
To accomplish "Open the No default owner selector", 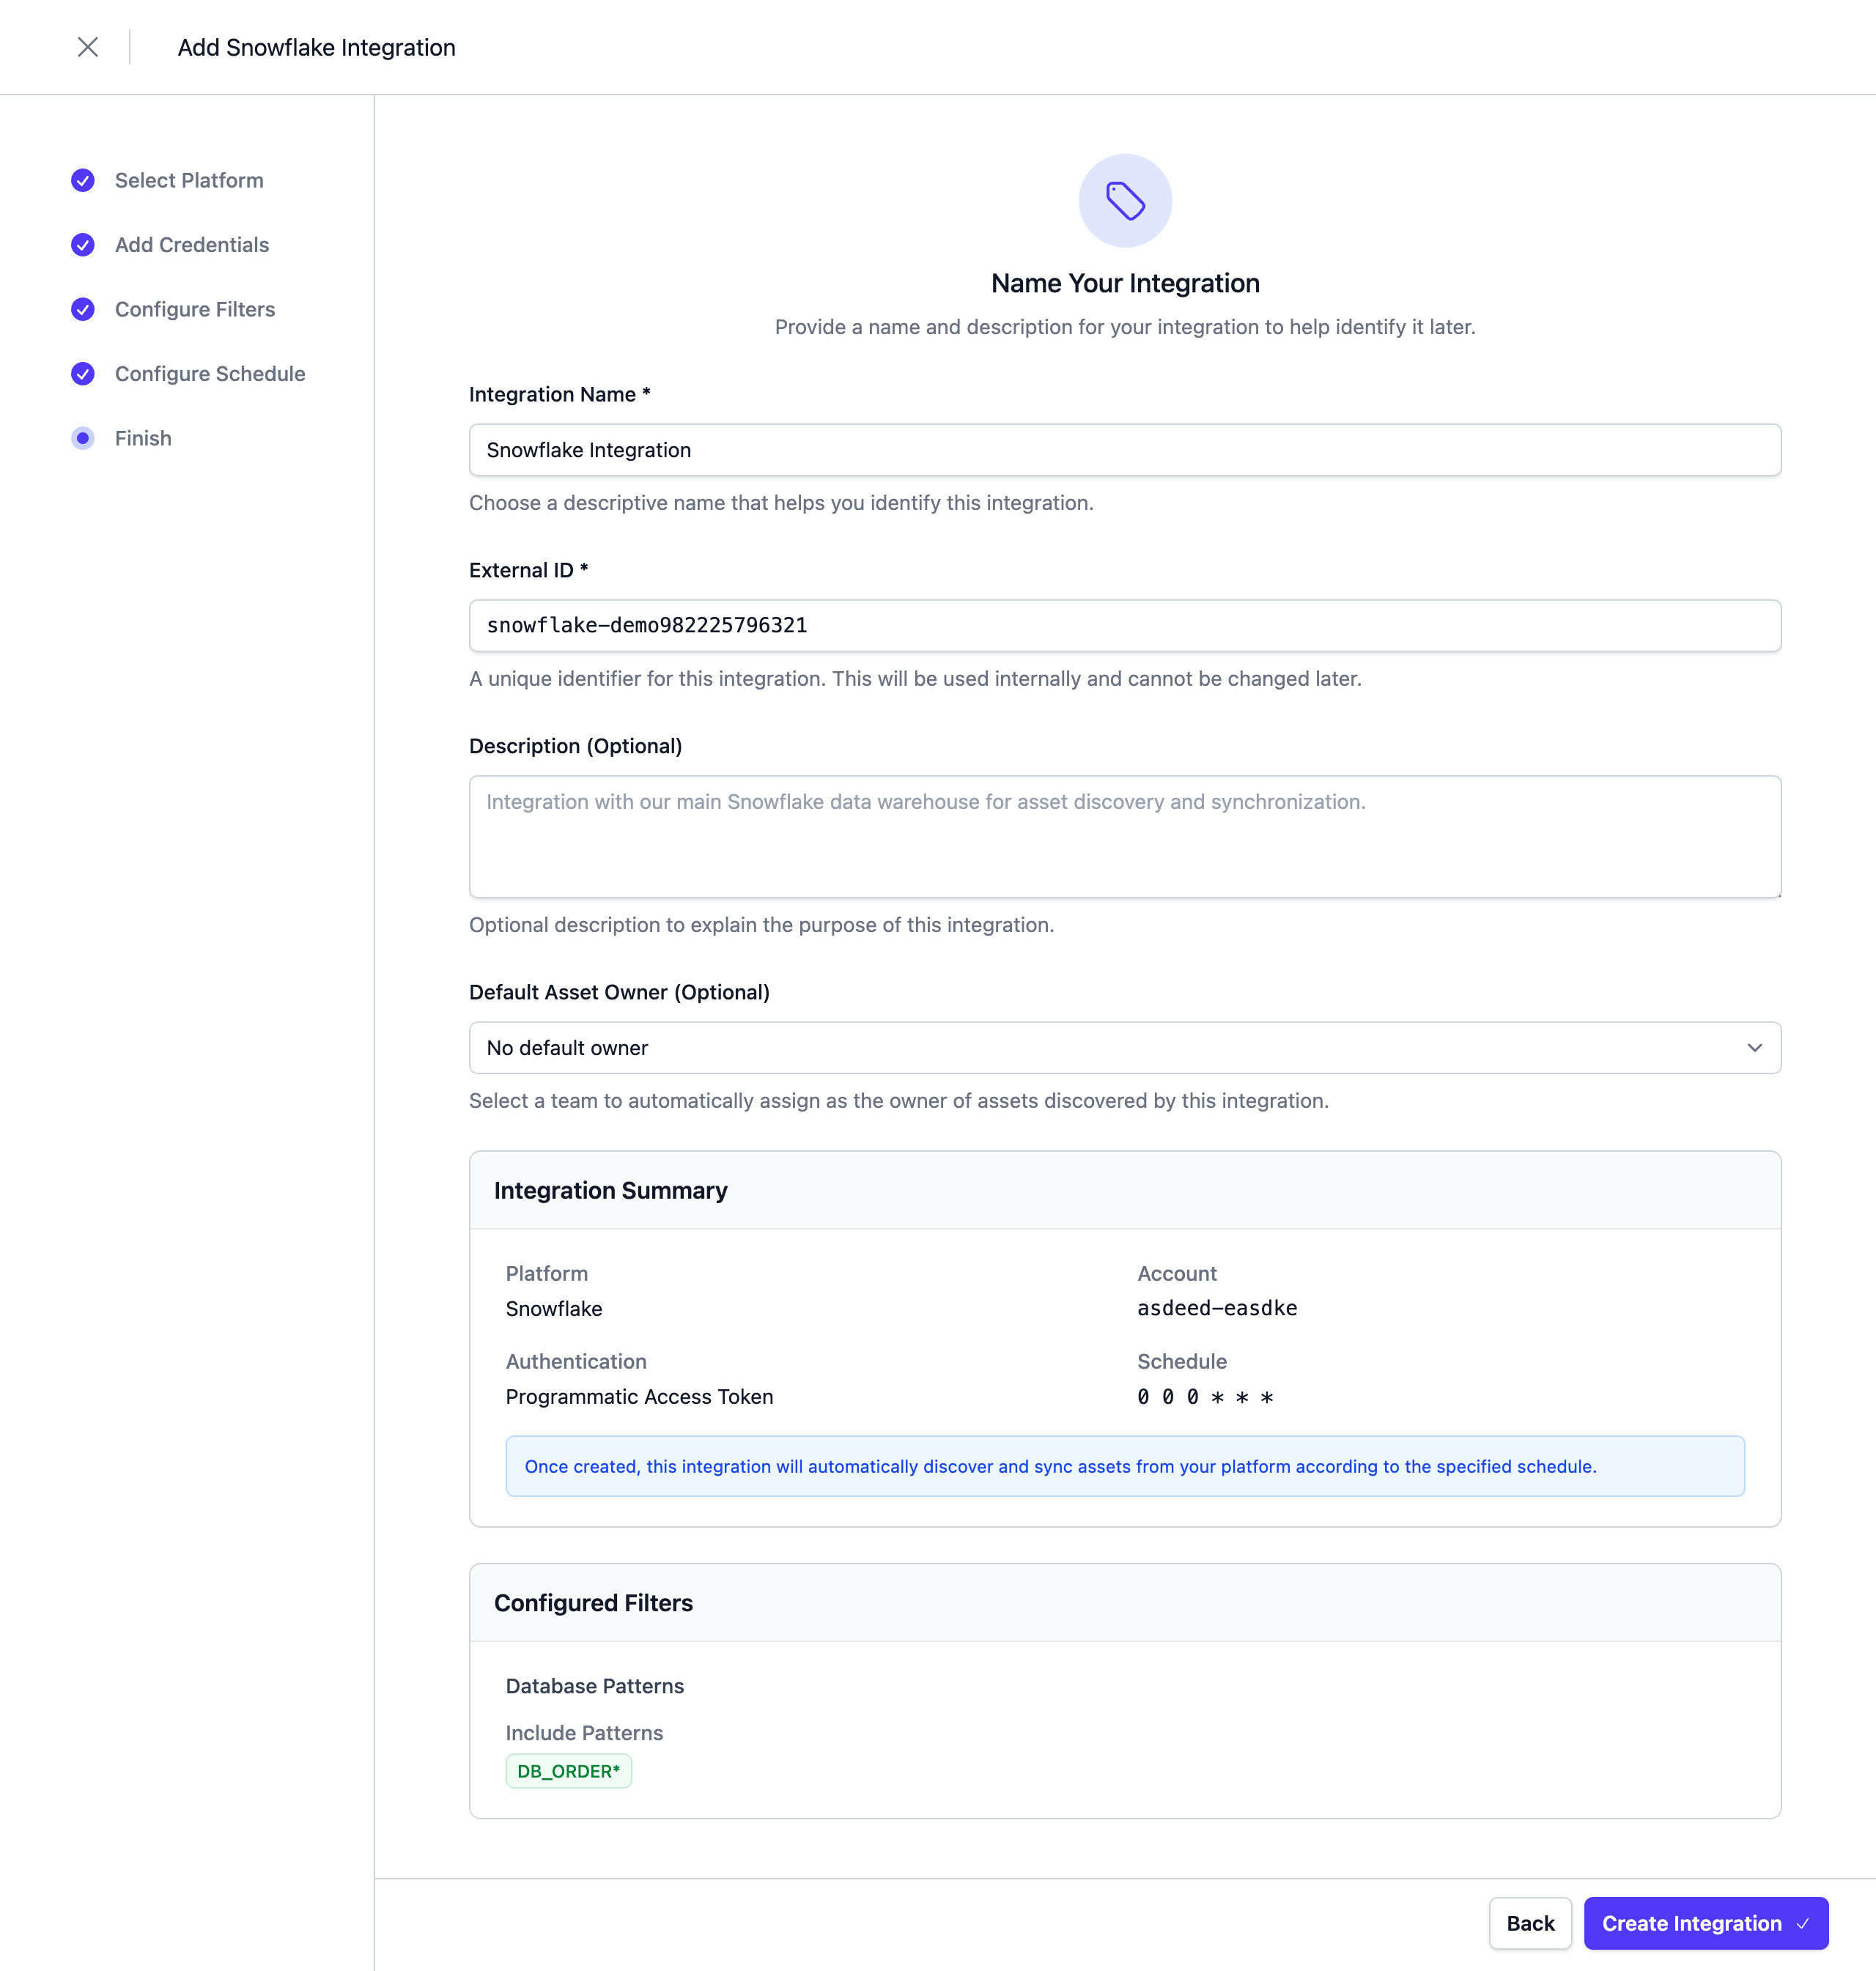I will coord(1100,1047).
